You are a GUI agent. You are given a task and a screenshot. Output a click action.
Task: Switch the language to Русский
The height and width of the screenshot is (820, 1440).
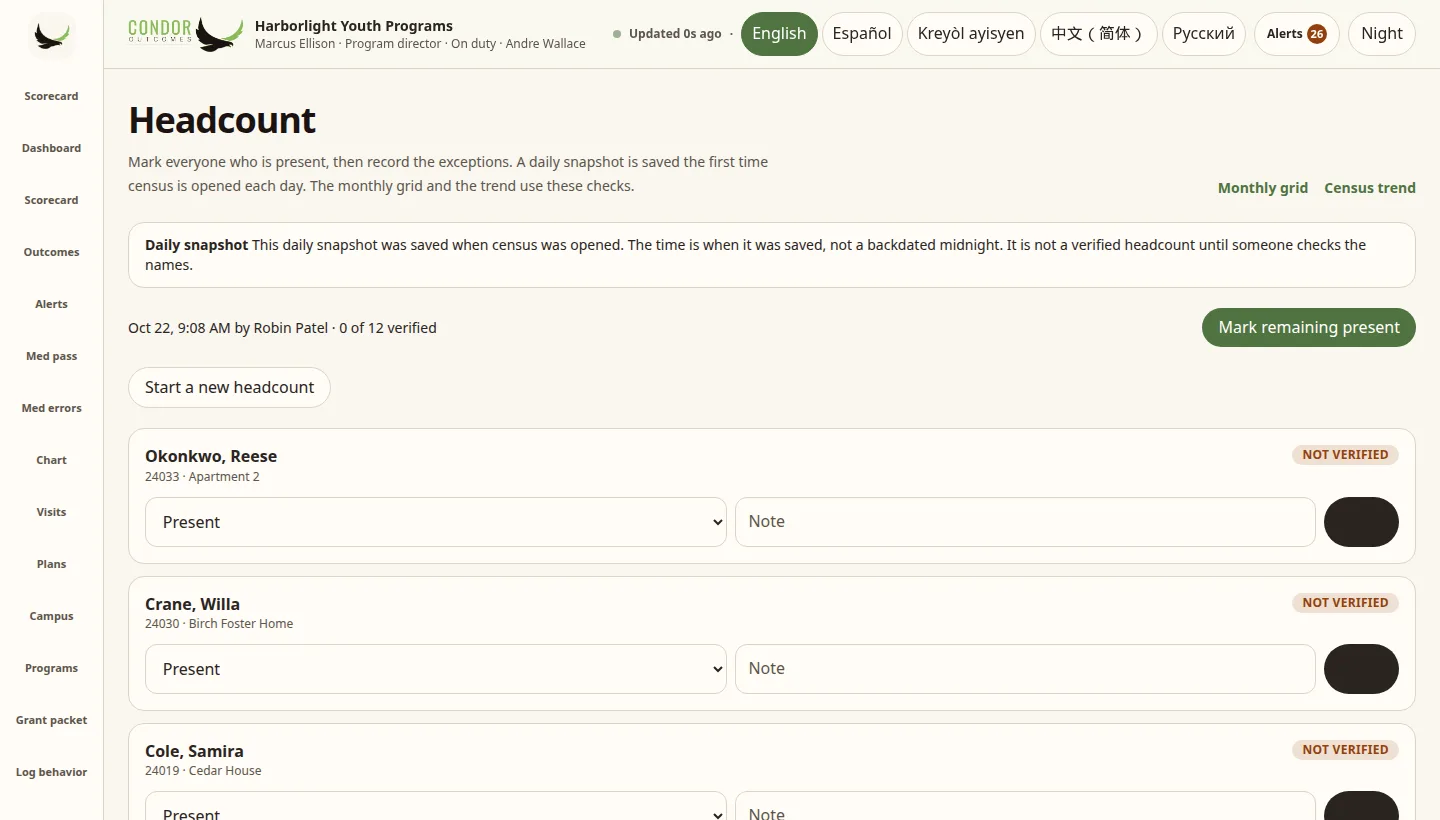(x=1204, y=34)
